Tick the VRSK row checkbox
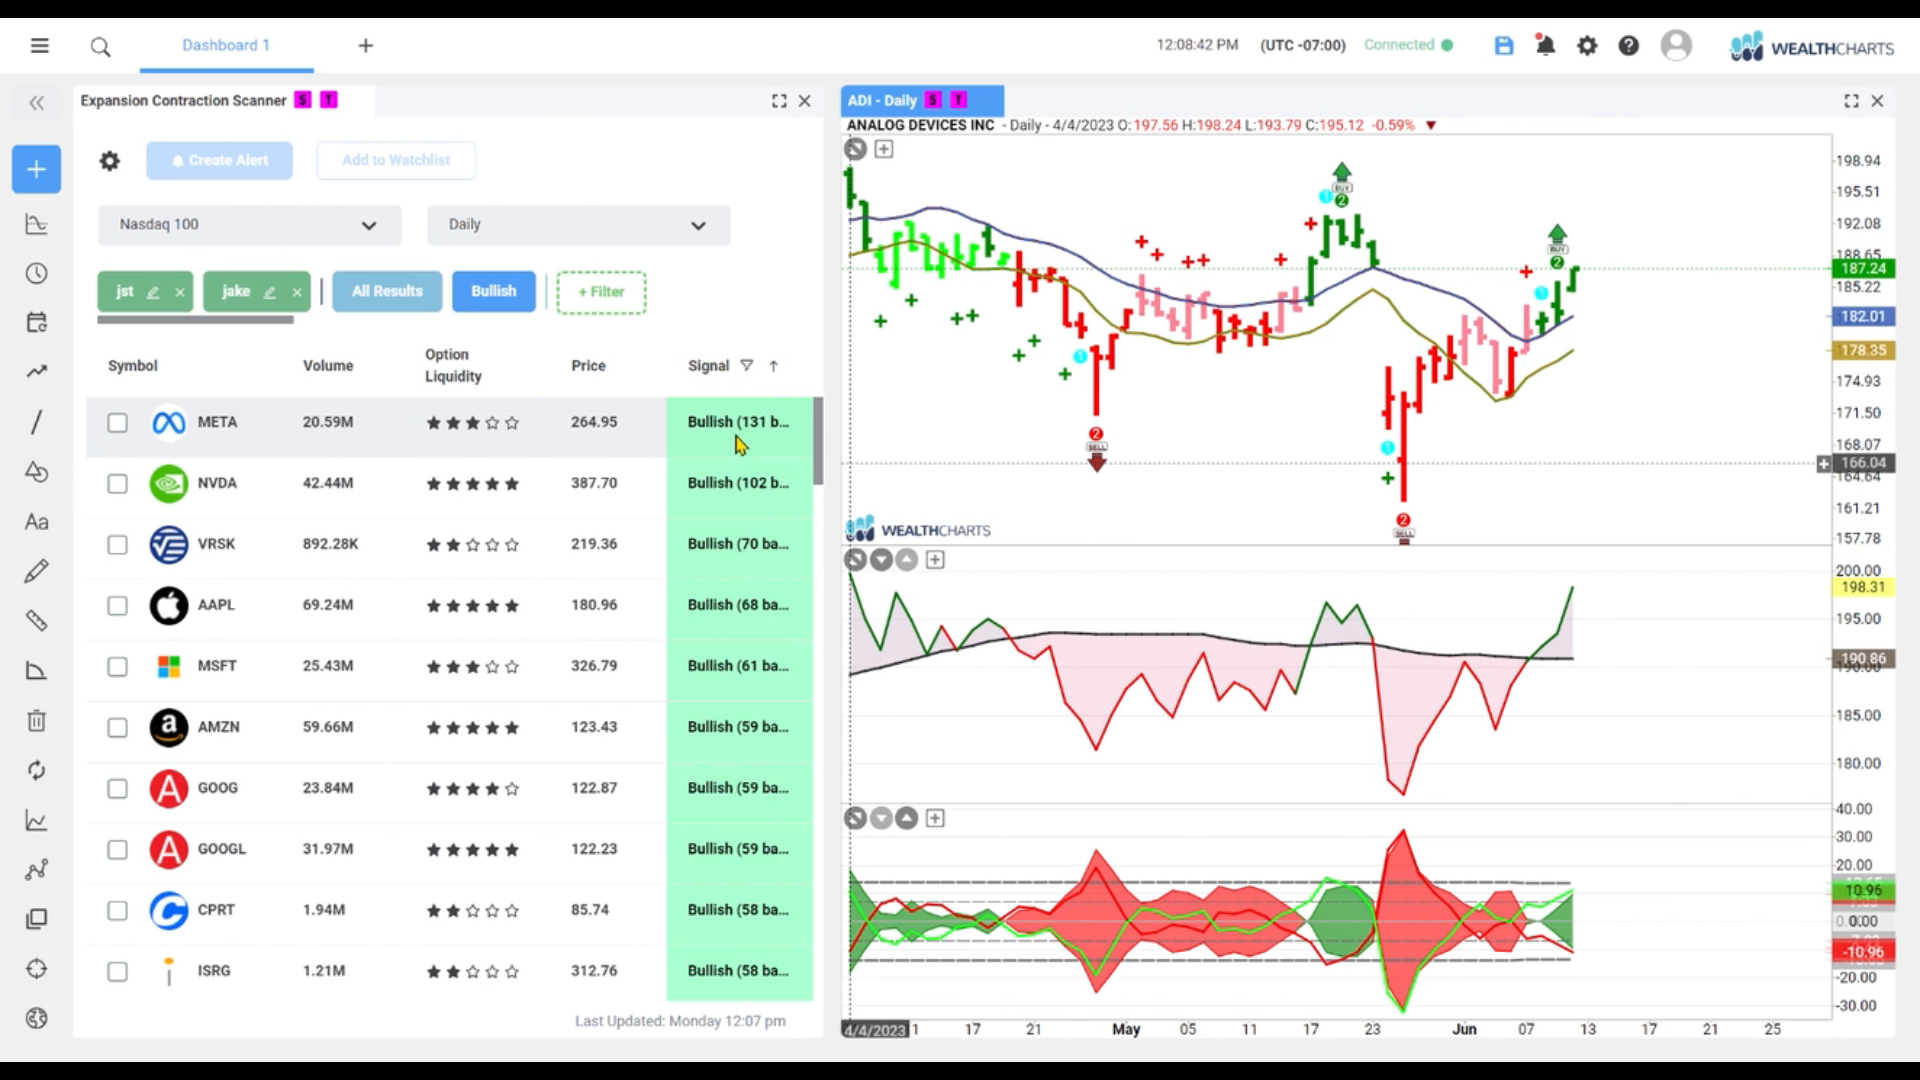The height and width of the screenshot is (1080, 1920). click(x=117, y=545)
